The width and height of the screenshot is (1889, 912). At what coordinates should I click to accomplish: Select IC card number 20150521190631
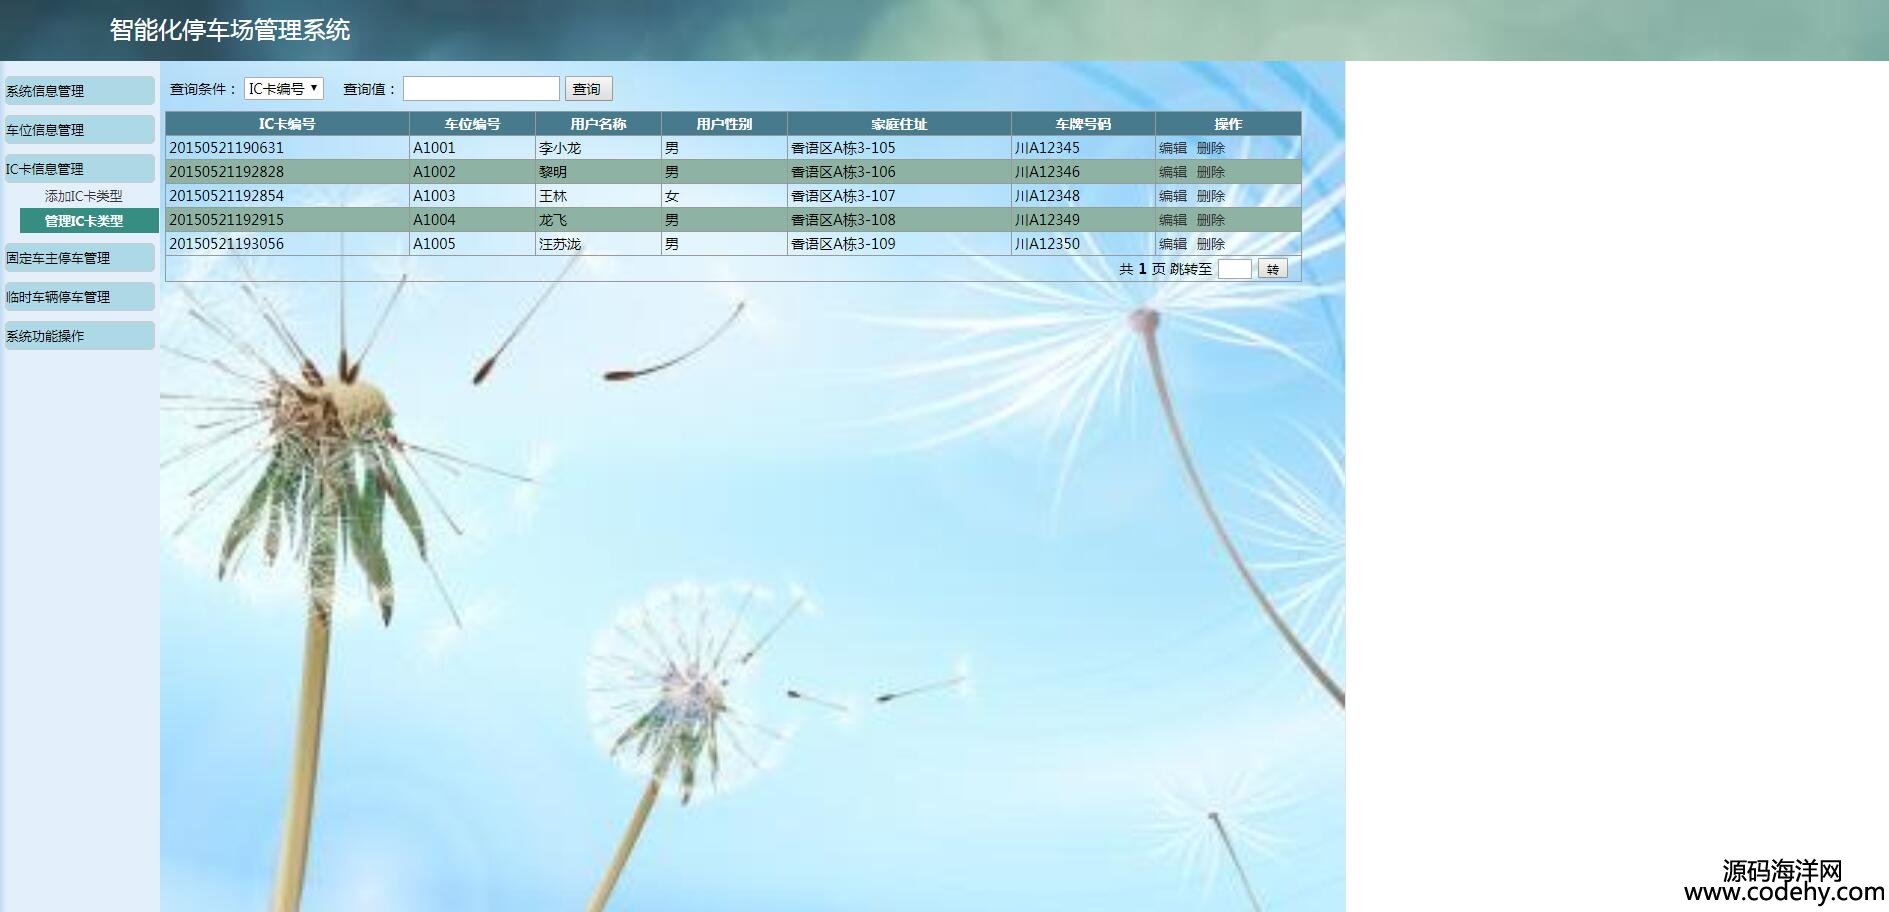[x=226, y=148]
